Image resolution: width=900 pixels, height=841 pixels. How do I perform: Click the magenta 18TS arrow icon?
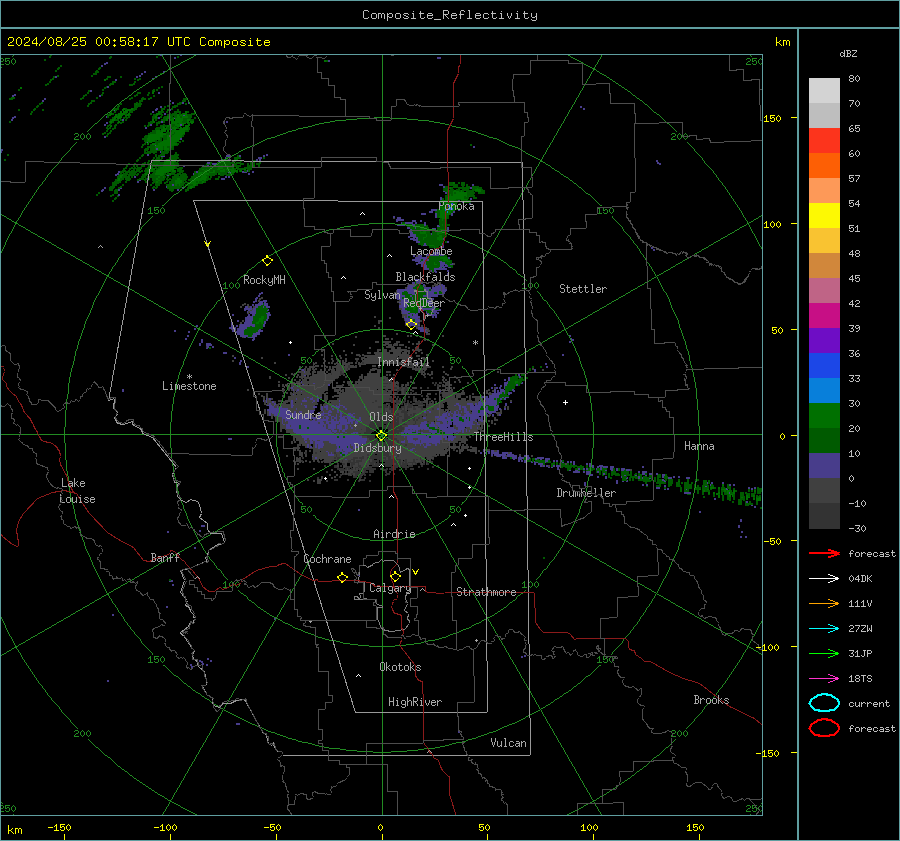click(x=824, y=679)
